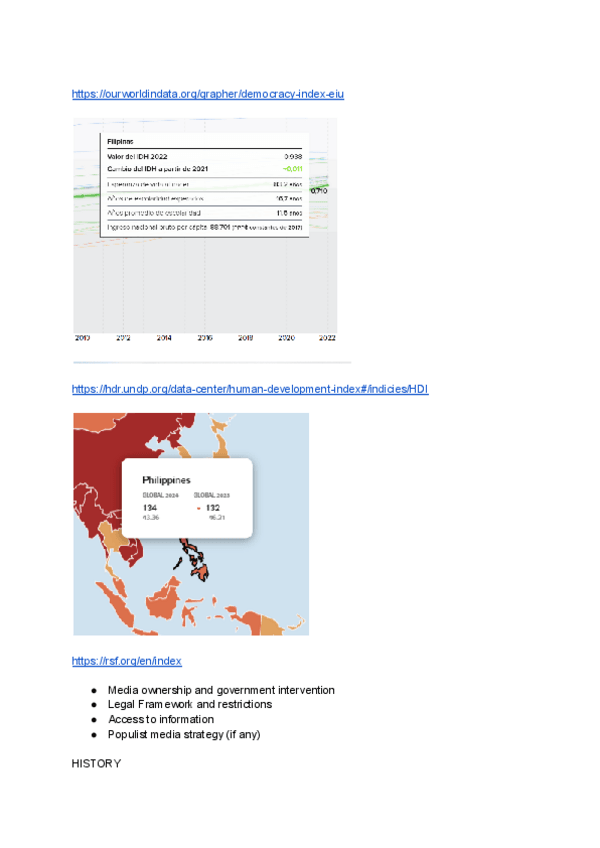The height and width of the screenshot is (848, 600).
Task: Click the HISTORY heading
Action: [96, 764]
